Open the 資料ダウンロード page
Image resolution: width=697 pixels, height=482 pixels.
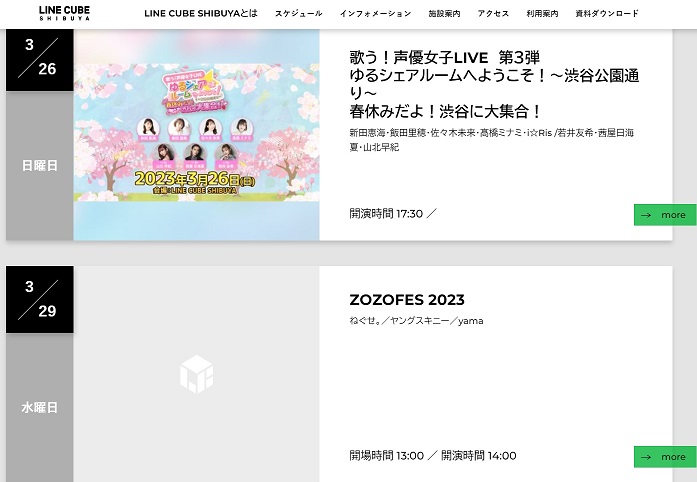pyautogui.click(x=607, y=14)
